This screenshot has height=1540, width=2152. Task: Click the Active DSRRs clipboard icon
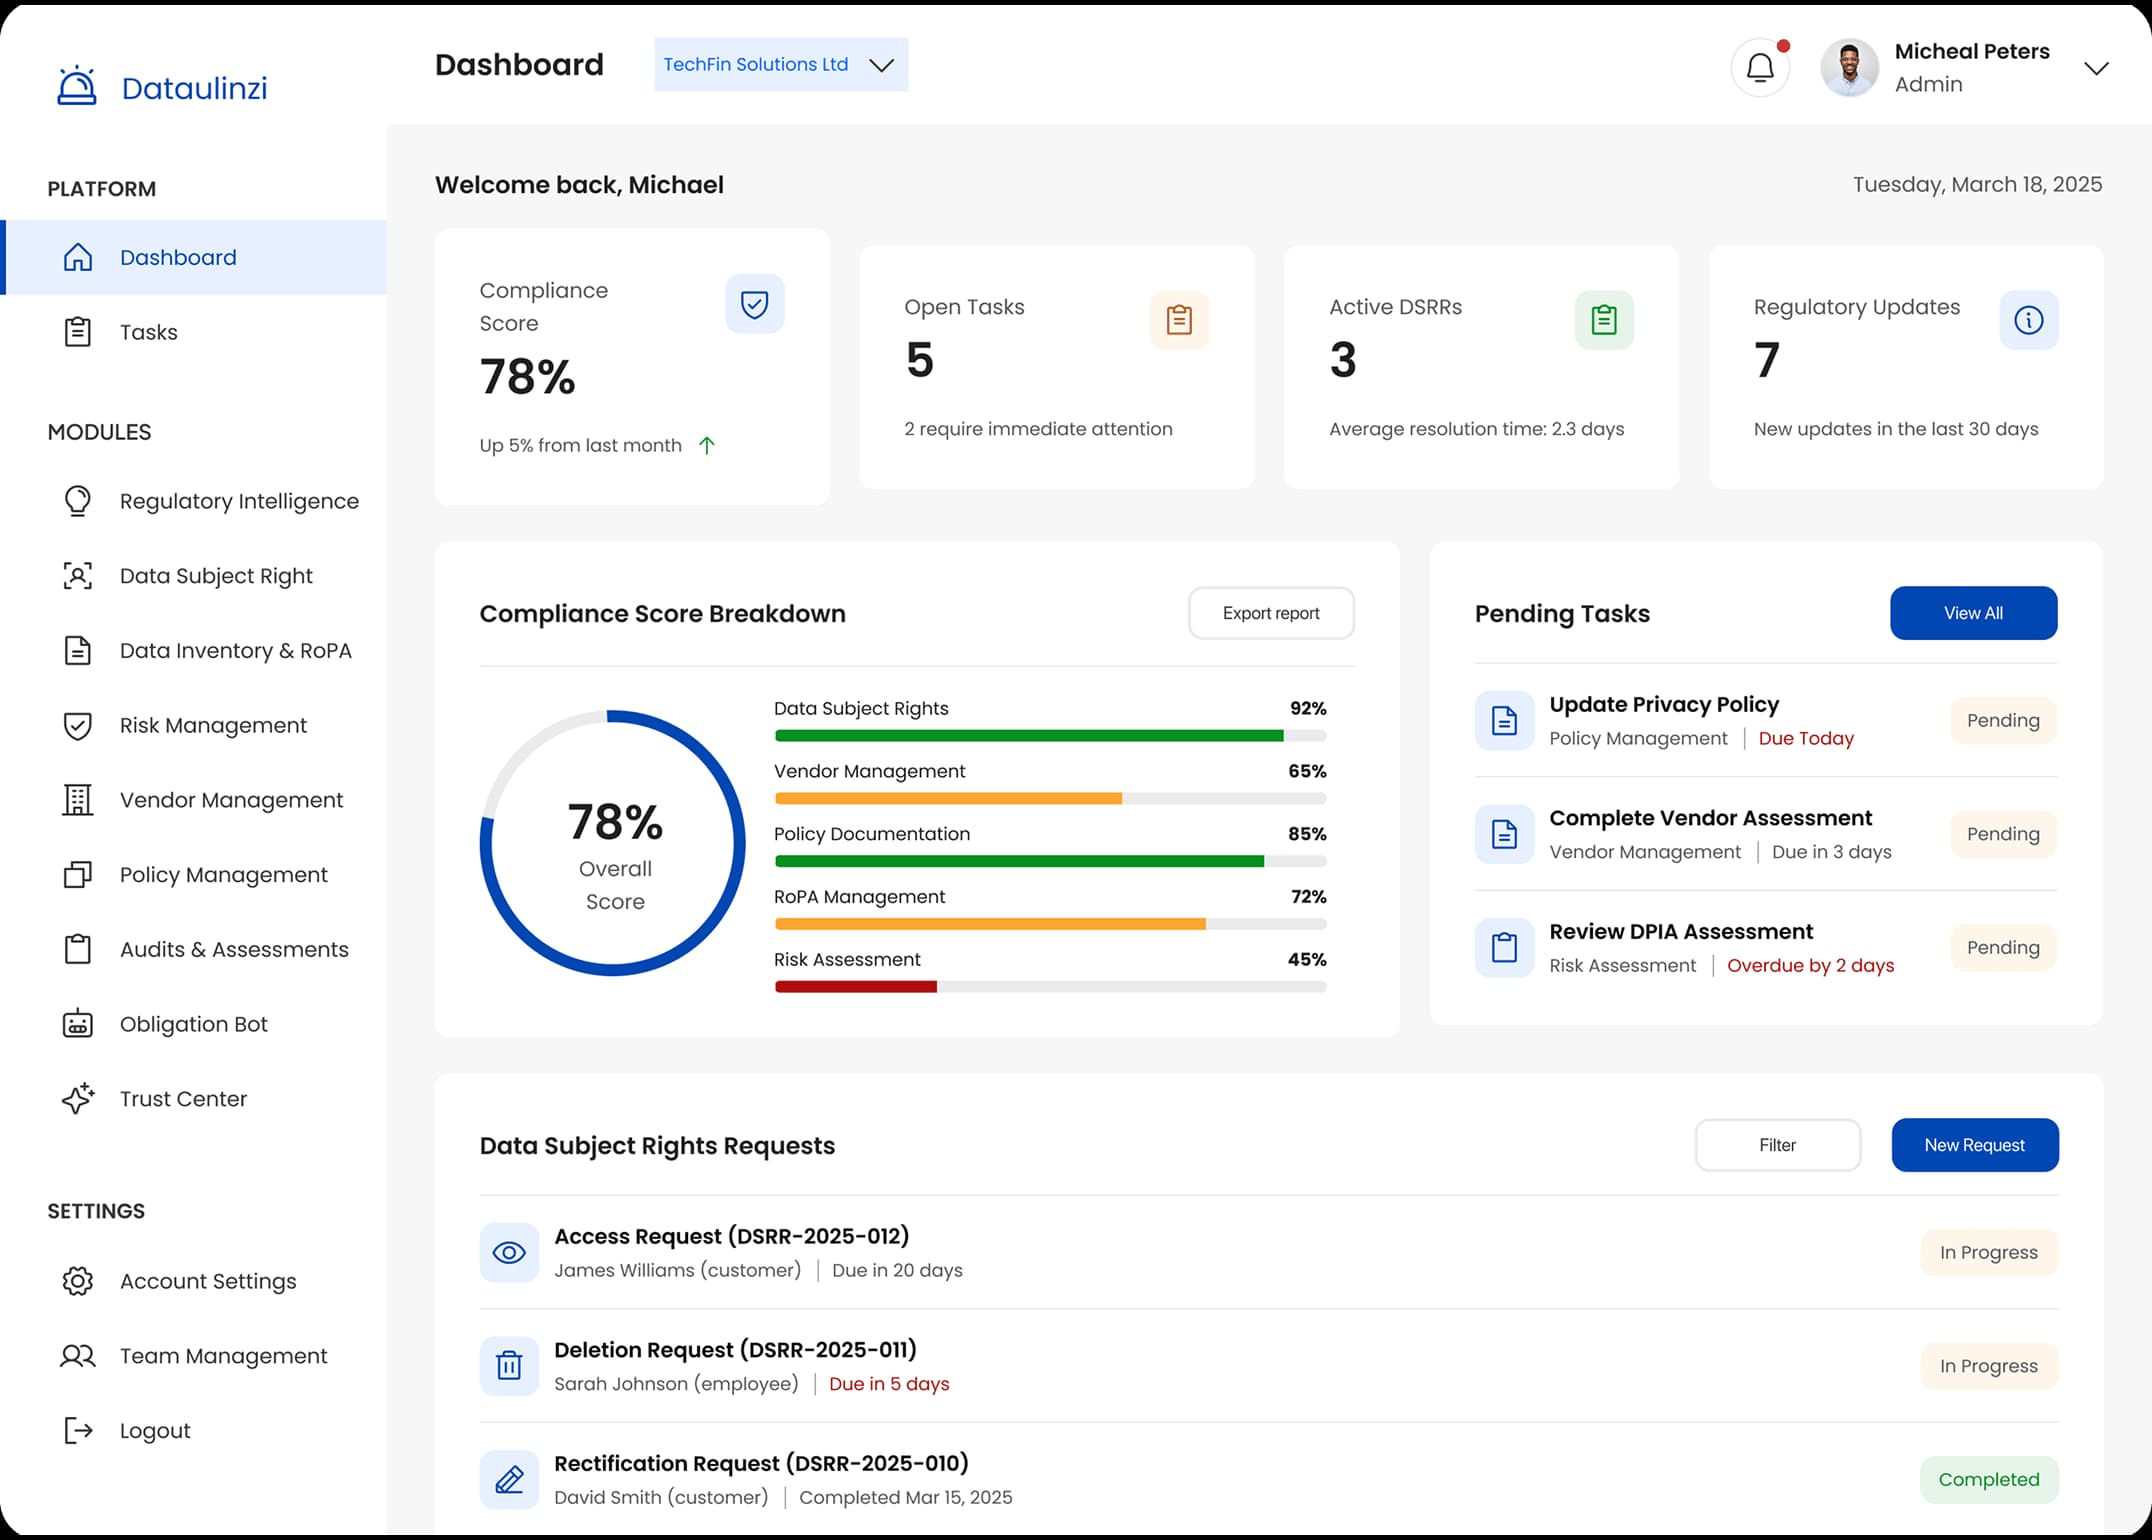[1604, 320]
